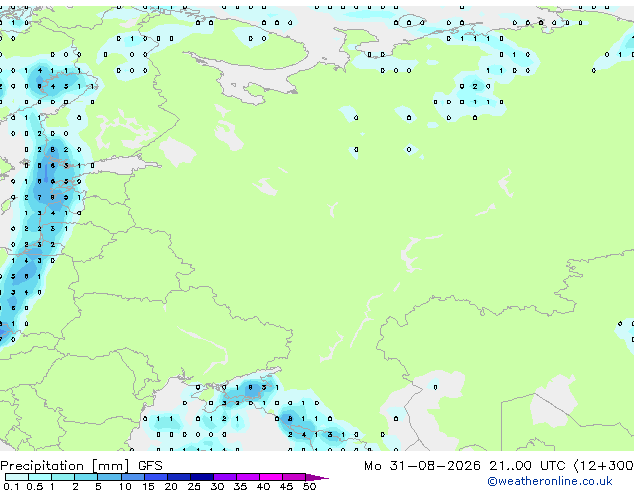This screenshot has height=490, width=634.
Task: Select the 35–40 mm violet swatch
Action: [x=247, y=477]
